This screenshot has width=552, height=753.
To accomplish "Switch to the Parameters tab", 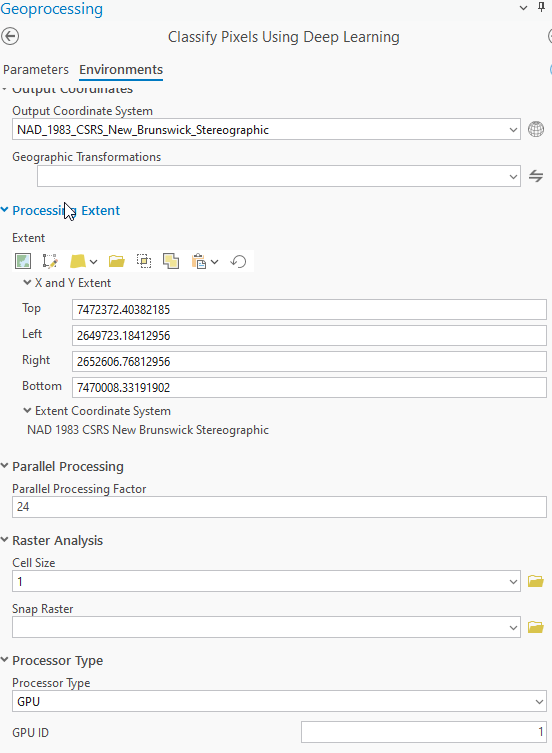I will click(36, 70).
